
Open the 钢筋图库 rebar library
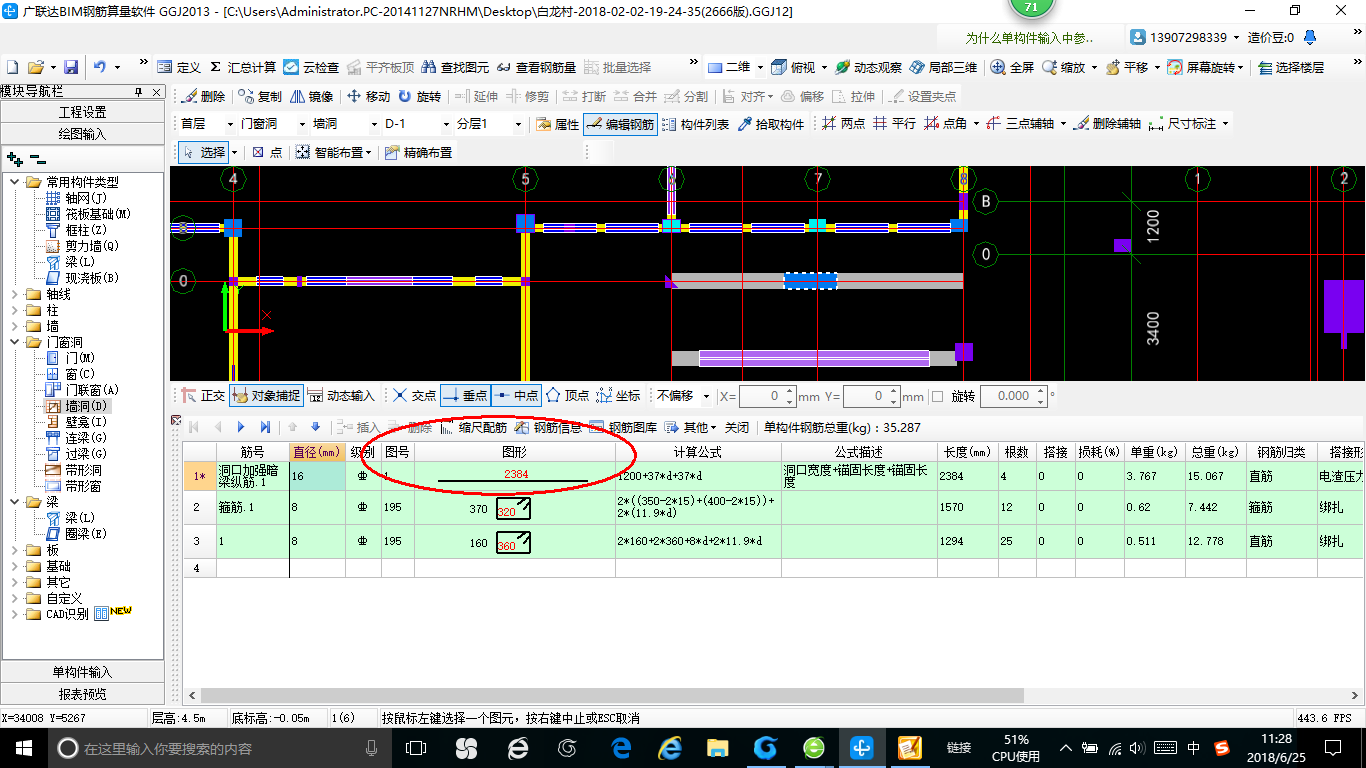pyautogui.click(x=623, y=427)
